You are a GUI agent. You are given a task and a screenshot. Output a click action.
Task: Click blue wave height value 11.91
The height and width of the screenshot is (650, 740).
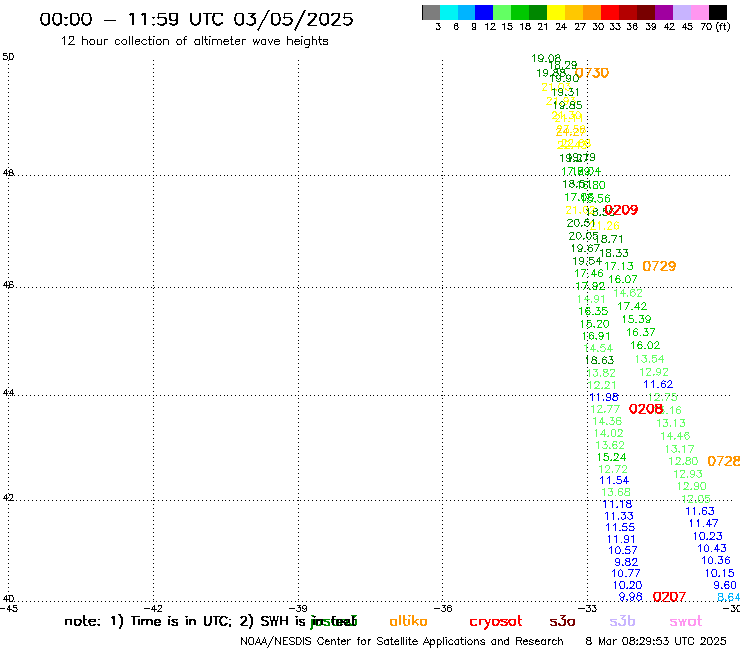click(621, 540)
